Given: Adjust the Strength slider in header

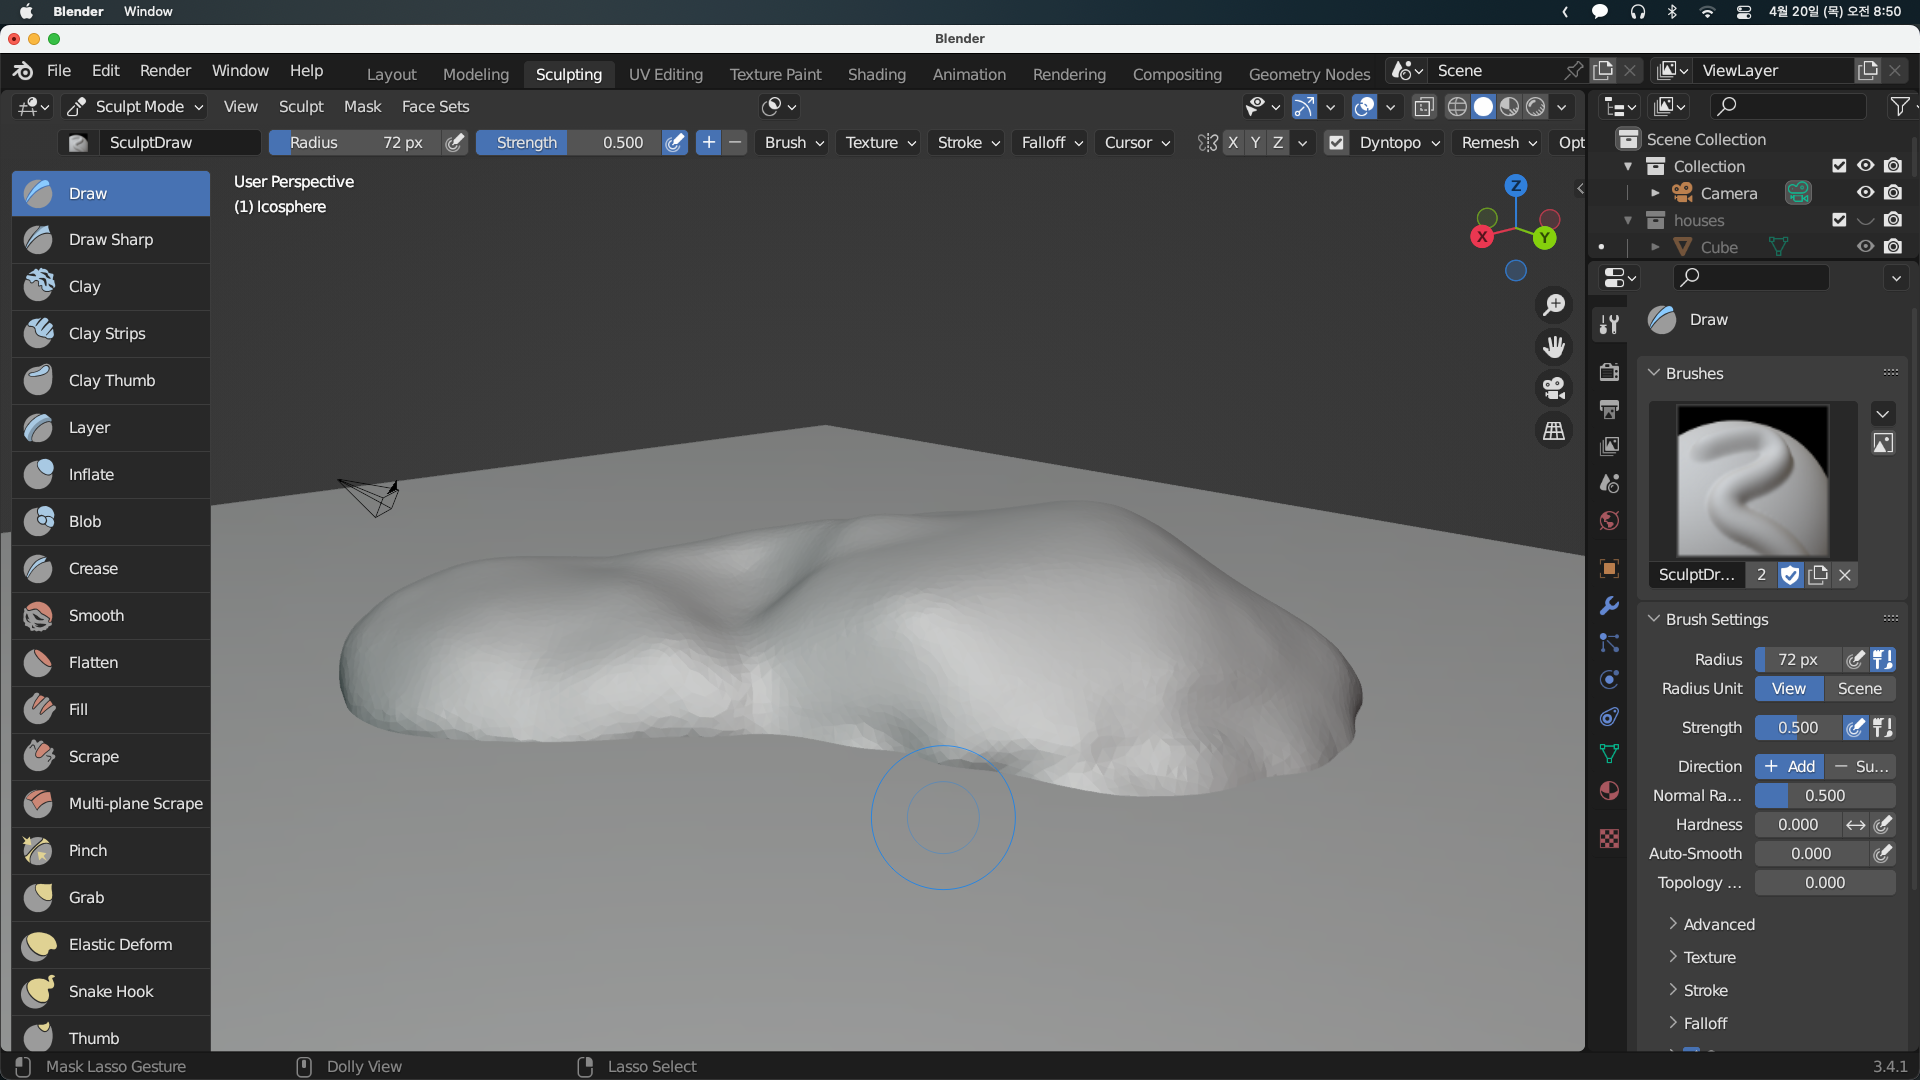Looking at the screenshot, I should [x=568, y=143].
